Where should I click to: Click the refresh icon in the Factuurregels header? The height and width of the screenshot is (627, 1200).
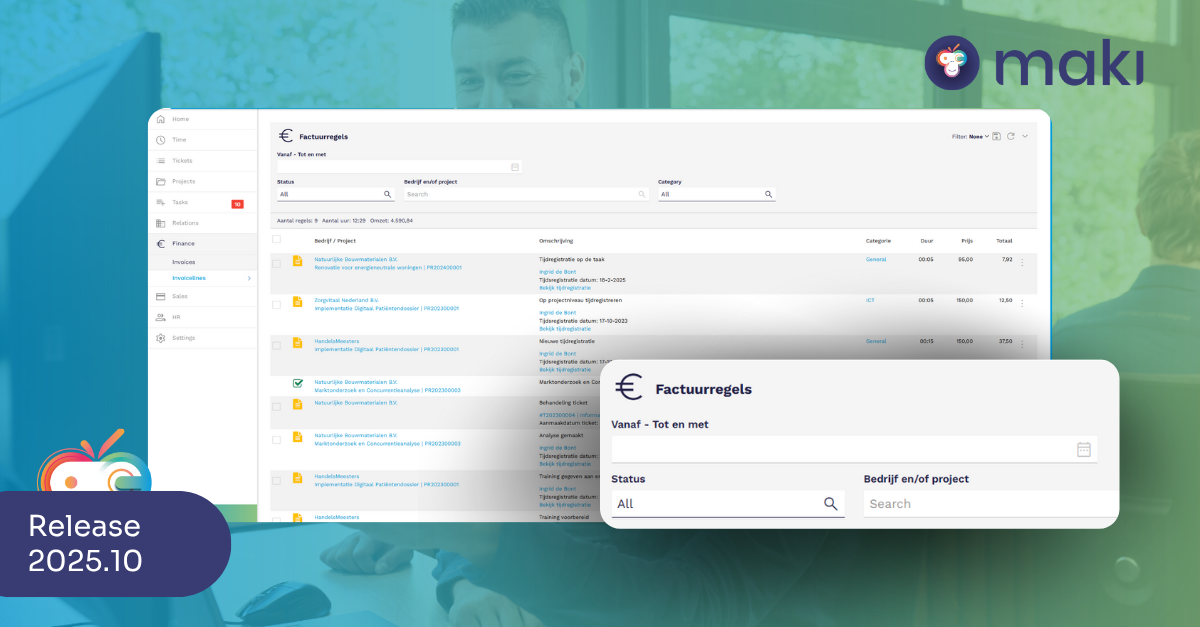click(1011, 136)
